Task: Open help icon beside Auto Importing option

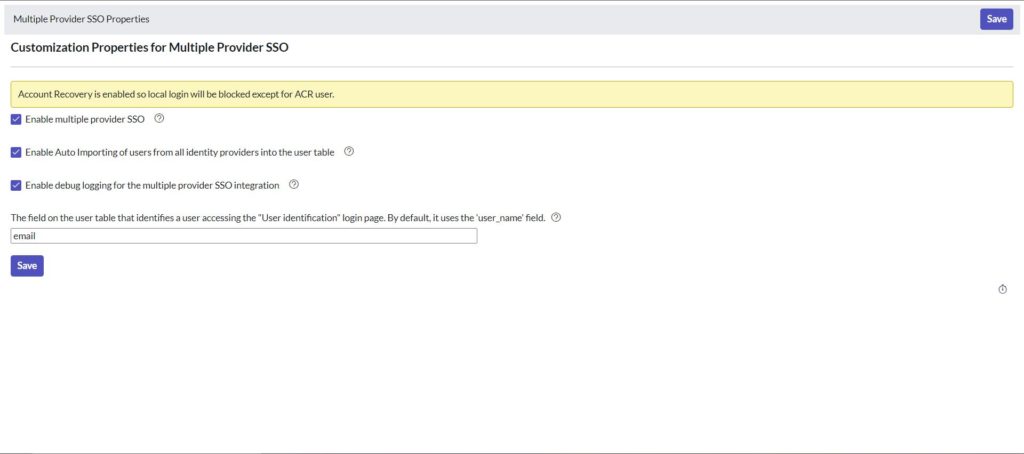Action: click(349, 152)
